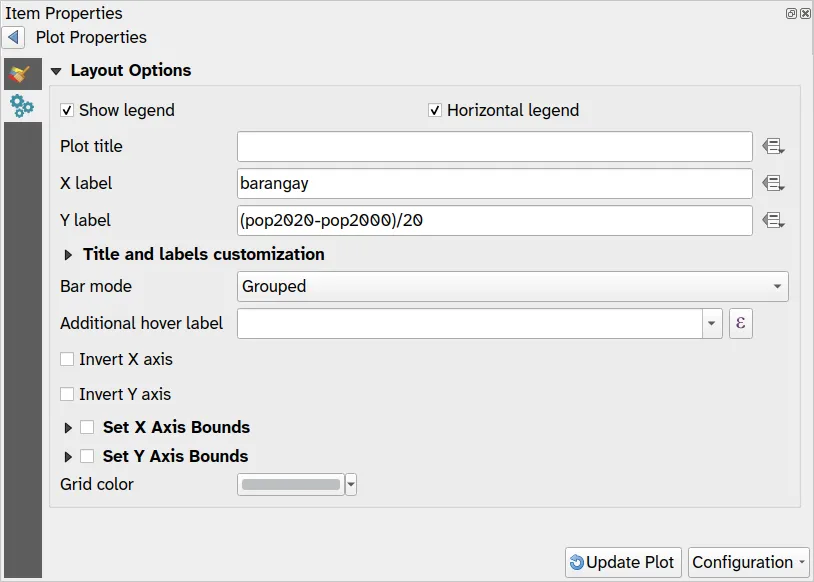
Task: Click the back arrow beside Plot Properties
Action: pyautogui.click(x=13, y=38)
